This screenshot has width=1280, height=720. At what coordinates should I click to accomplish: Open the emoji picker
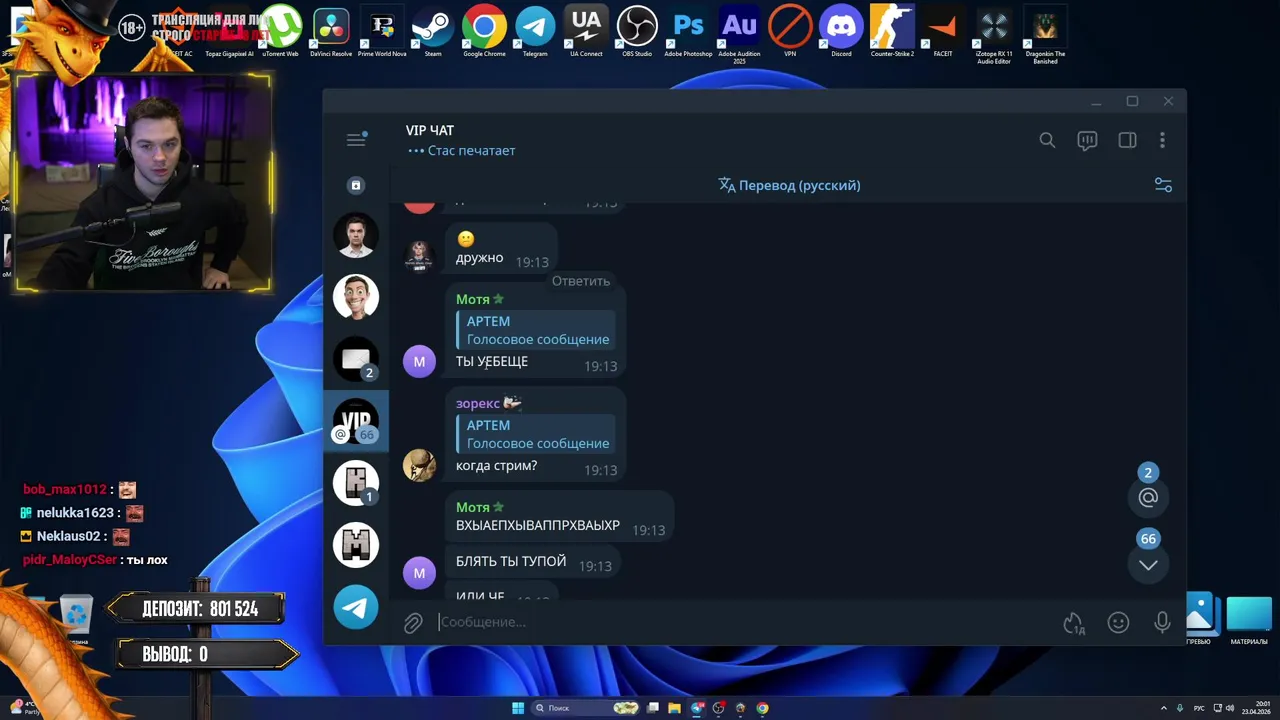(x=1118, y=623)
